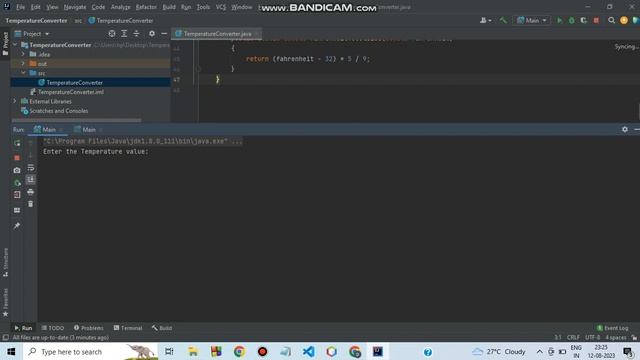Open the Project view mode dropdown
Viewport: 640px width, 360px height.
coord(32,33)
